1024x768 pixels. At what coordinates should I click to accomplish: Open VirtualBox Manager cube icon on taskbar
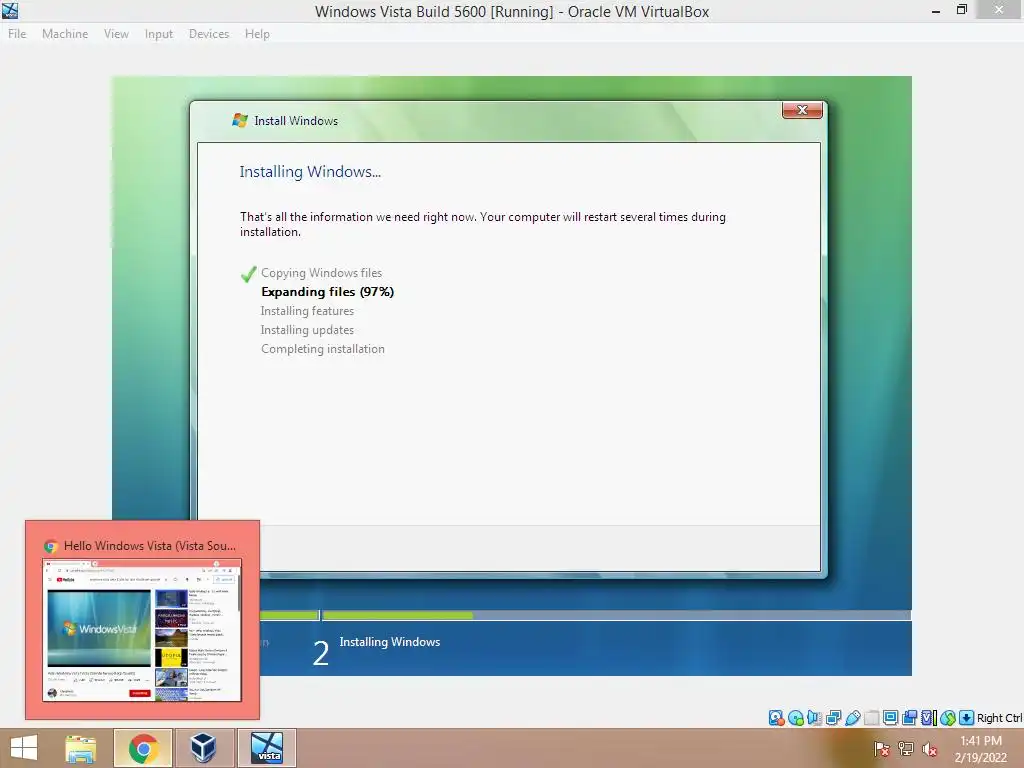[x=203, y=748]
